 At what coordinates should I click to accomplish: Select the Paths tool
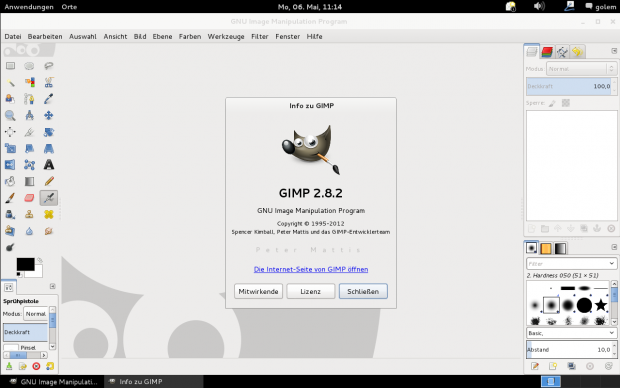coord(29,99)
